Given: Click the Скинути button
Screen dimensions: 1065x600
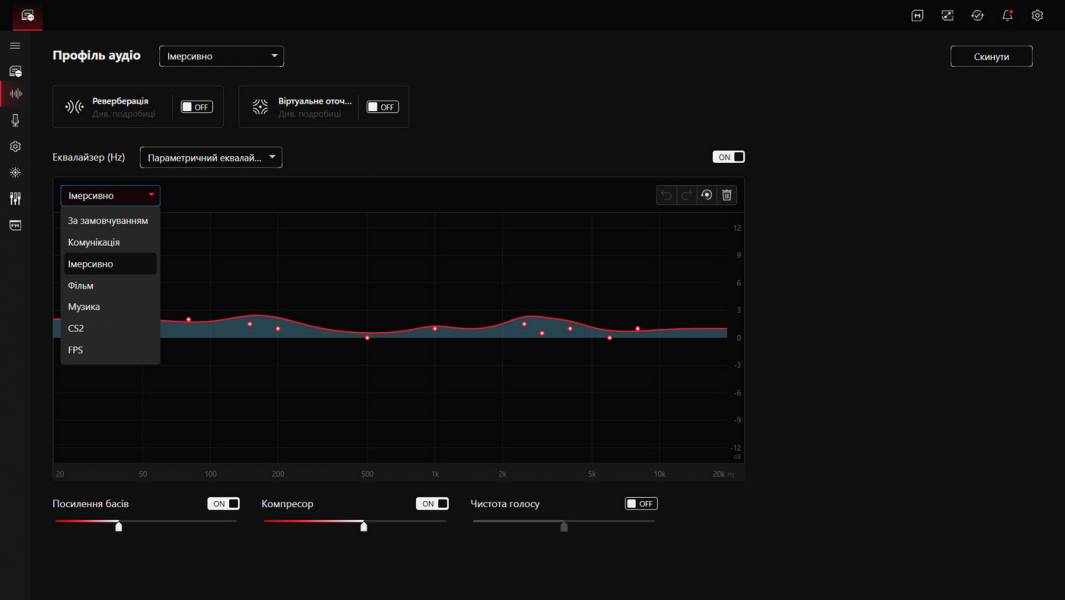Looking at the screenshot, I should (991, 56).
